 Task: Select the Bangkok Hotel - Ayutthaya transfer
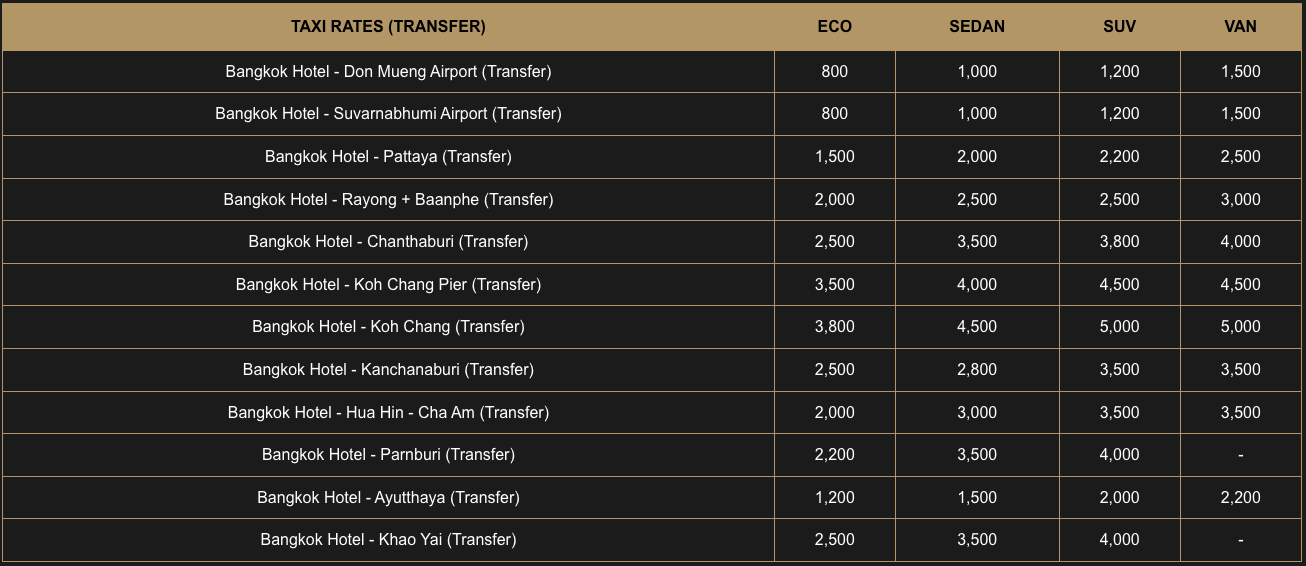pyautogui.click(x=388, y=498)
